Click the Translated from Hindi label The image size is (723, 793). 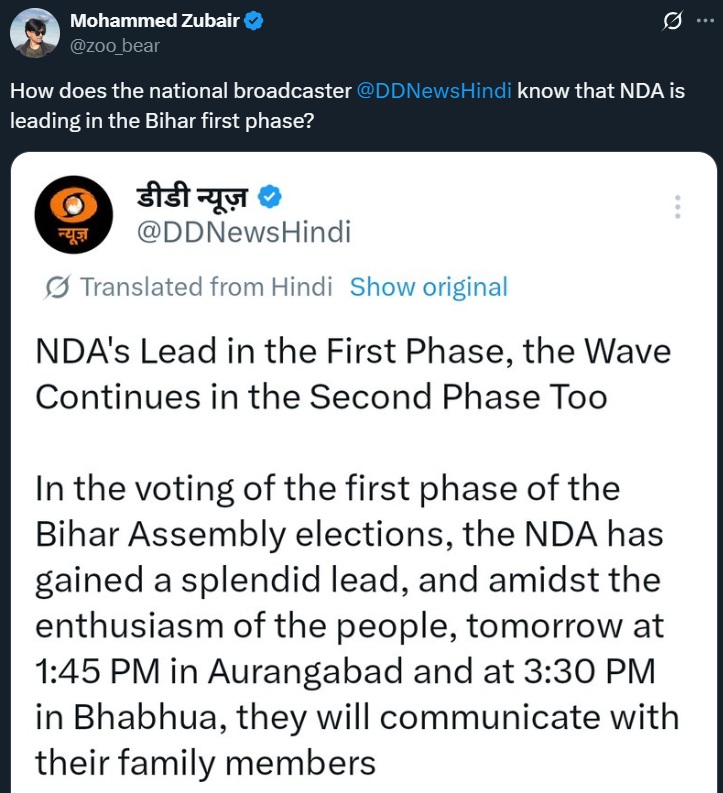pos(205,288)
